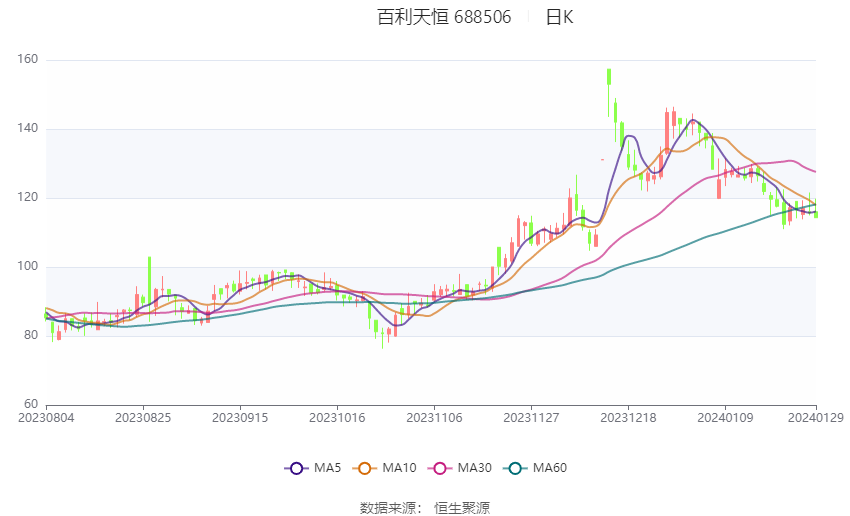This screenshot has width=850, height=516.
Task: Click the 20231127 date axis label
Action: (x=531, y=418)
